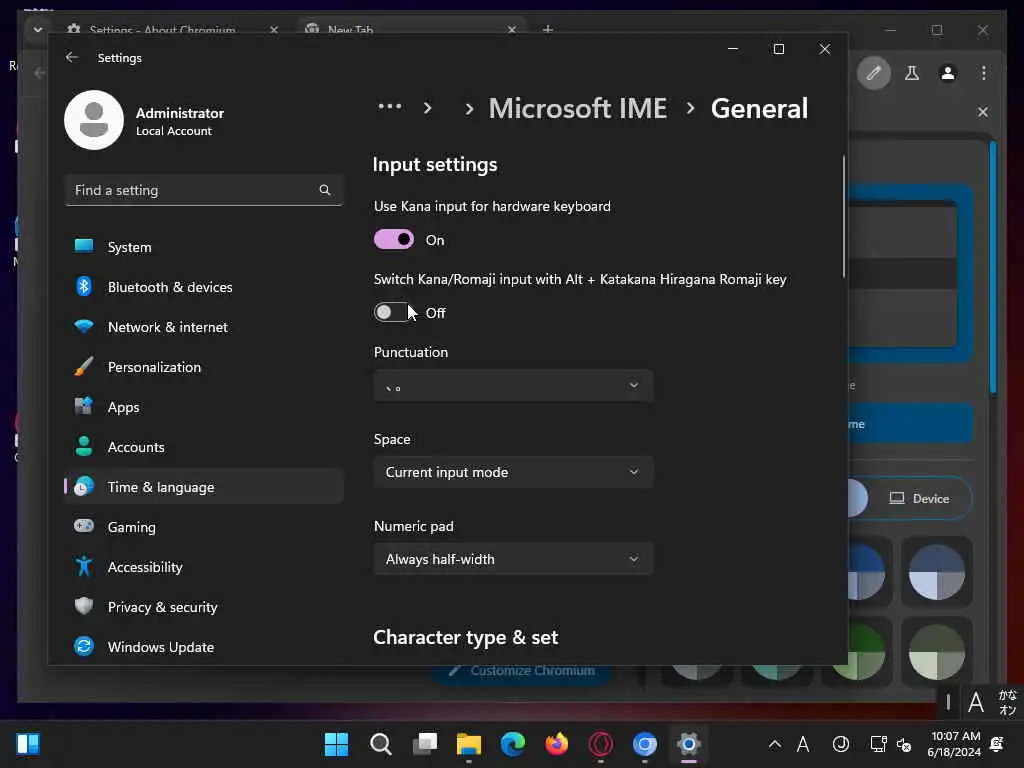Viewport: 1024px width, 768px height.
Task: Click IME input mode A indicator in tray
Action: (x=803, y=744)
